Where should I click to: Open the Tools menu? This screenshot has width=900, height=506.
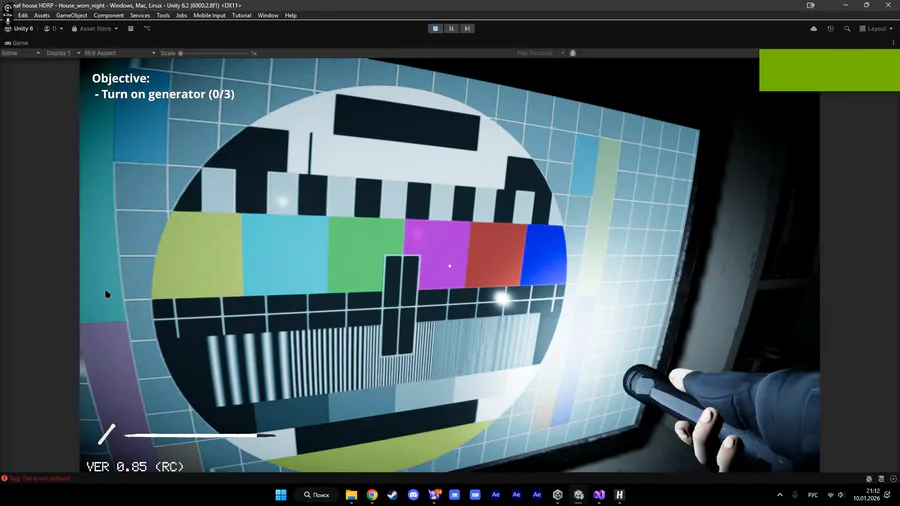(x=163, y=15)
